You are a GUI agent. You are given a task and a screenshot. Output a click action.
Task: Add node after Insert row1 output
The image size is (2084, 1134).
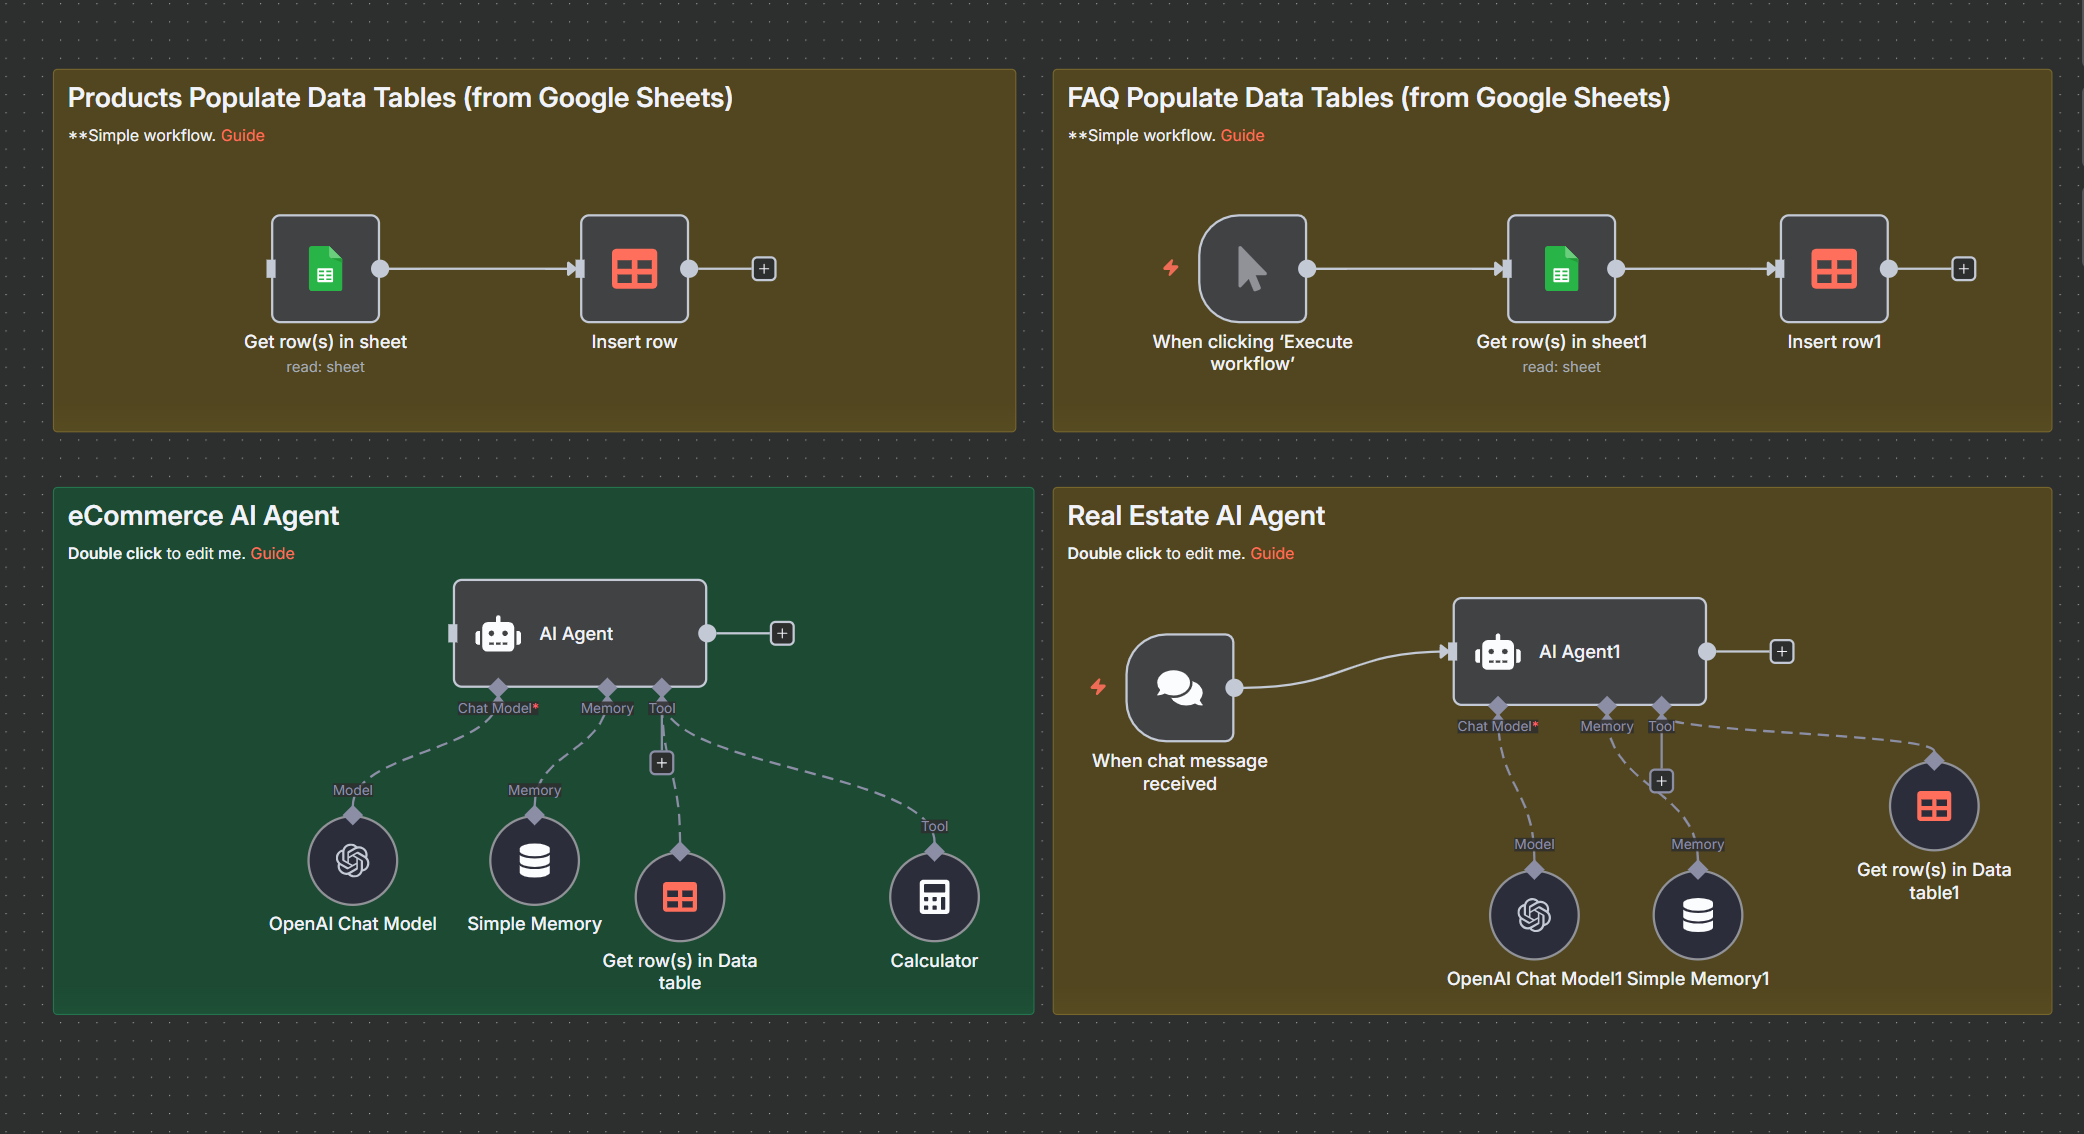click(1963, 269)
